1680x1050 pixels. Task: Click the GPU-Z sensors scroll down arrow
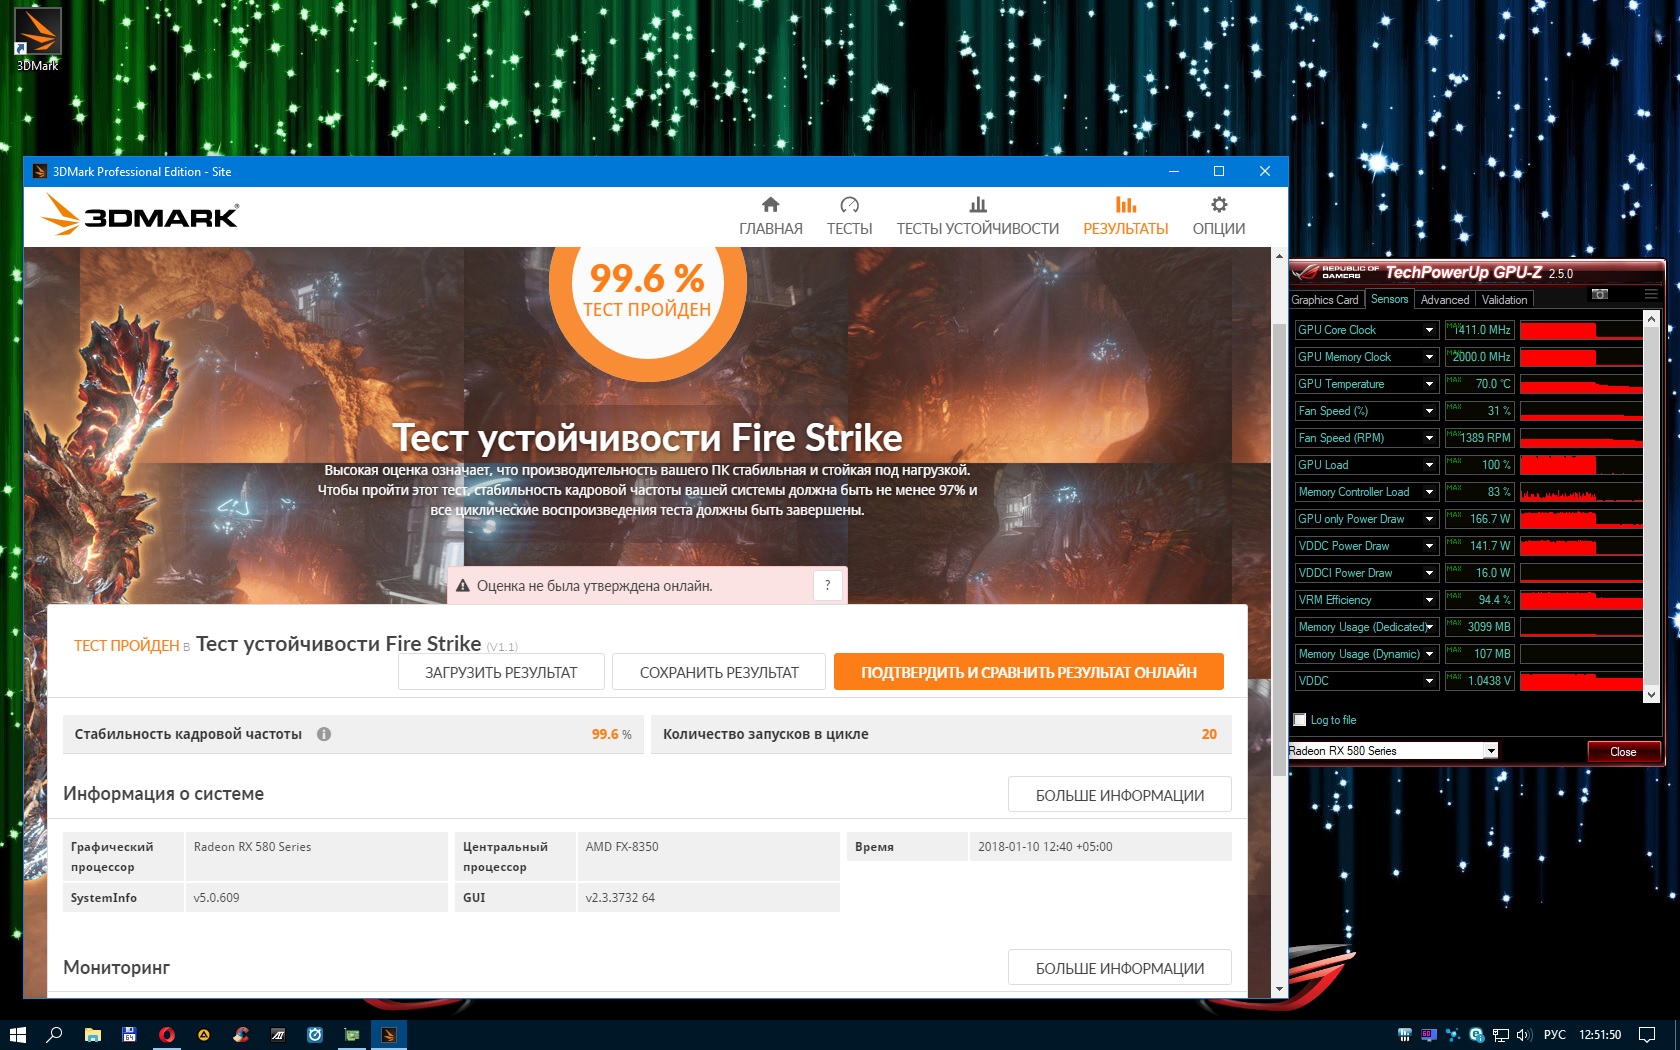point(1651,694)
